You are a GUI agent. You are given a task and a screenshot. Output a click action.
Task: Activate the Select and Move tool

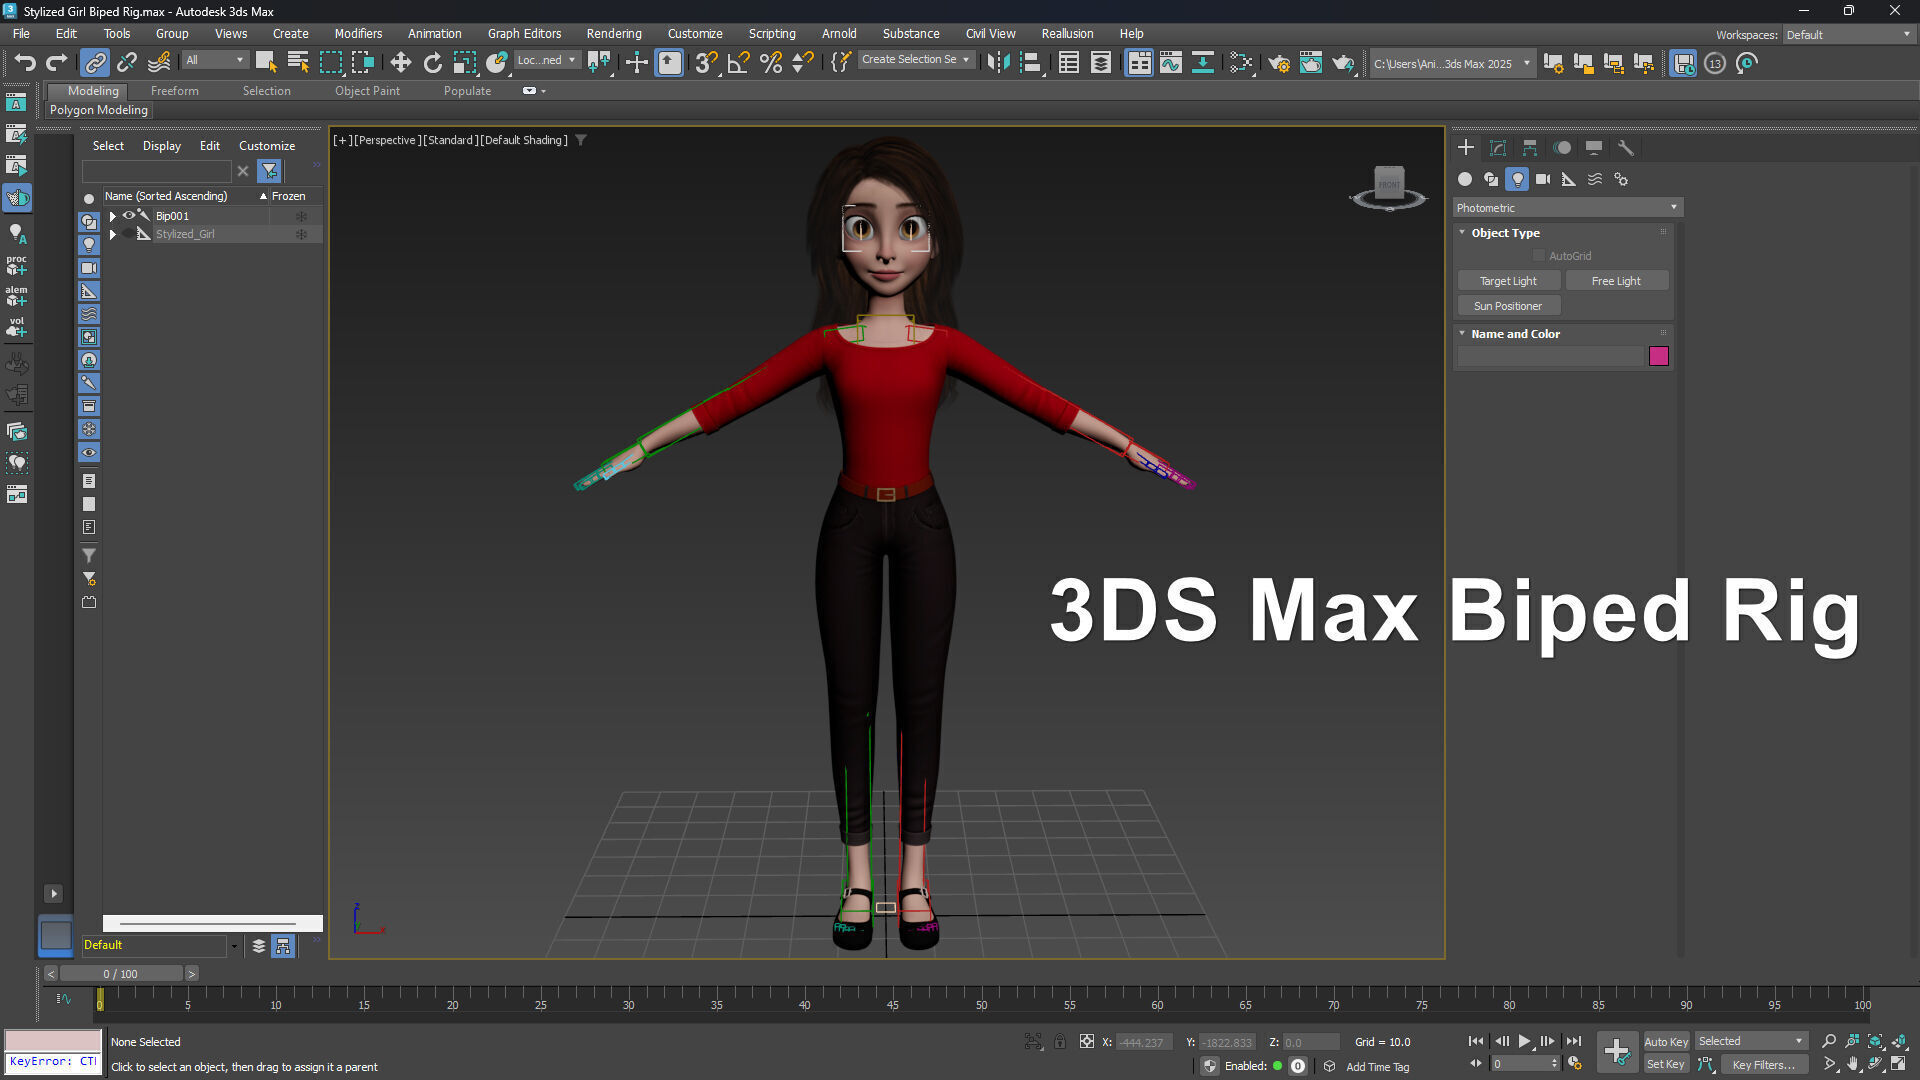coord(401,62)
